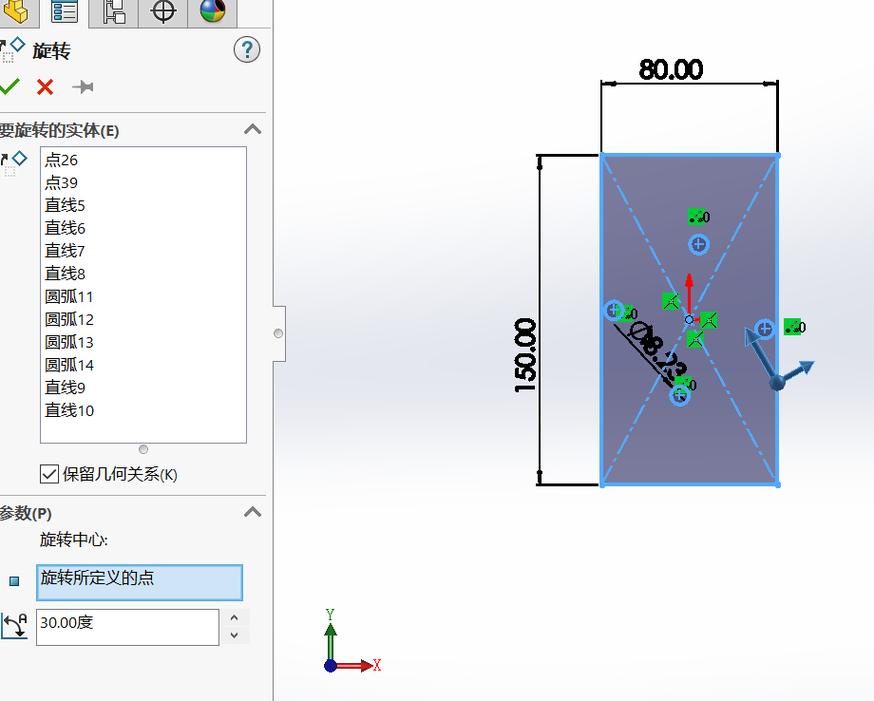Confirm rotation with the green check mark
The image size is (874, 701).
pyautogui.click(x=9, y=87)
